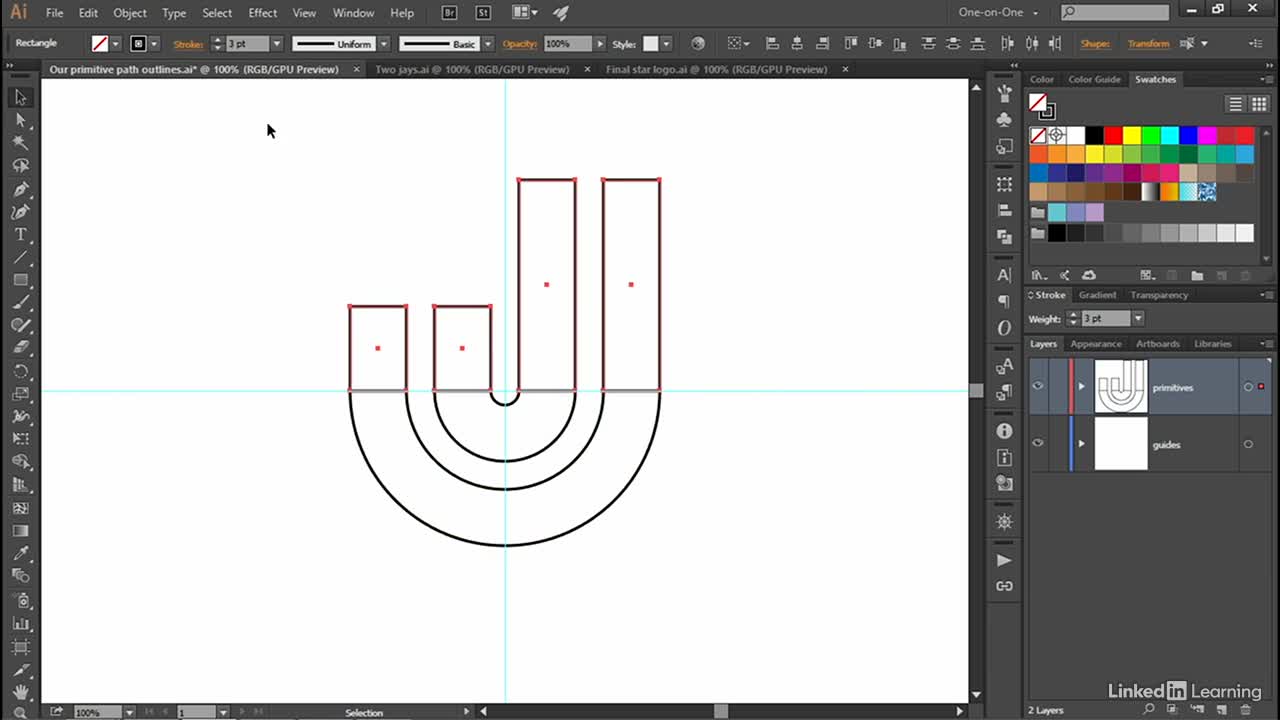Select the black arrow Selection tool
Viewport: 1280px width, 720px height.
pos(20,97)
